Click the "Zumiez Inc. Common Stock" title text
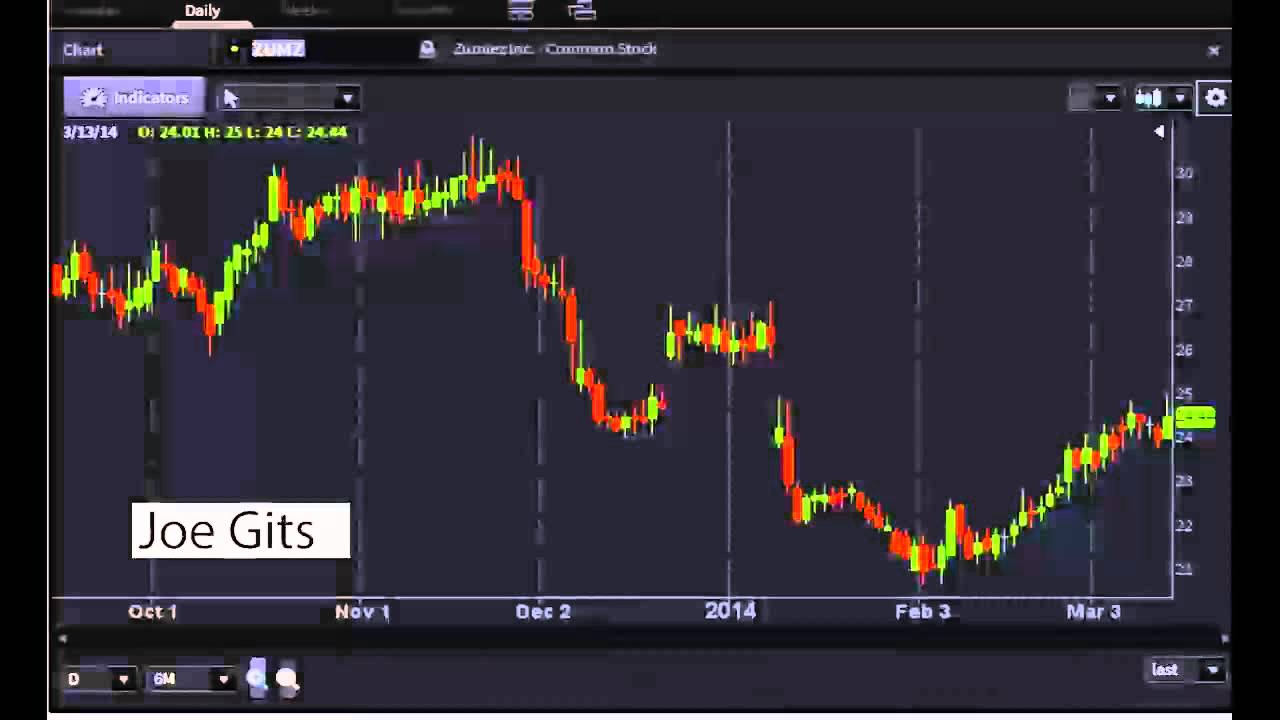Screen dimensions: 1280x720 coord(554,49)
